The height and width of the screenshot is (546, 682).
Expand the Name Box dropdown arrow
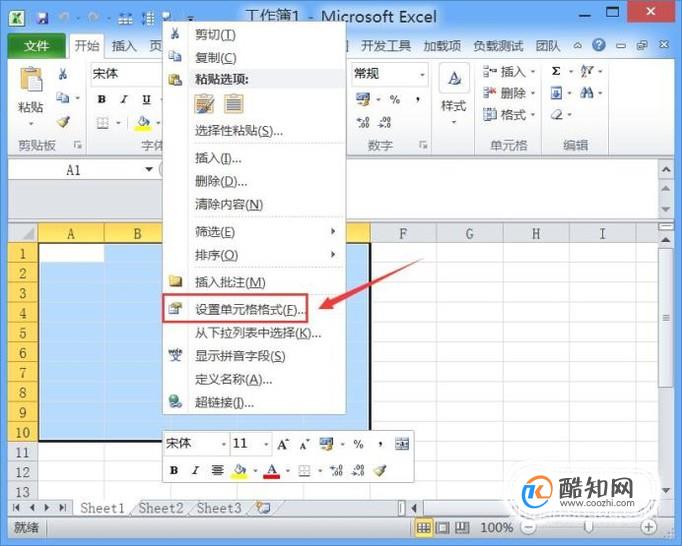pyautogui.click(x=149, y=169)
